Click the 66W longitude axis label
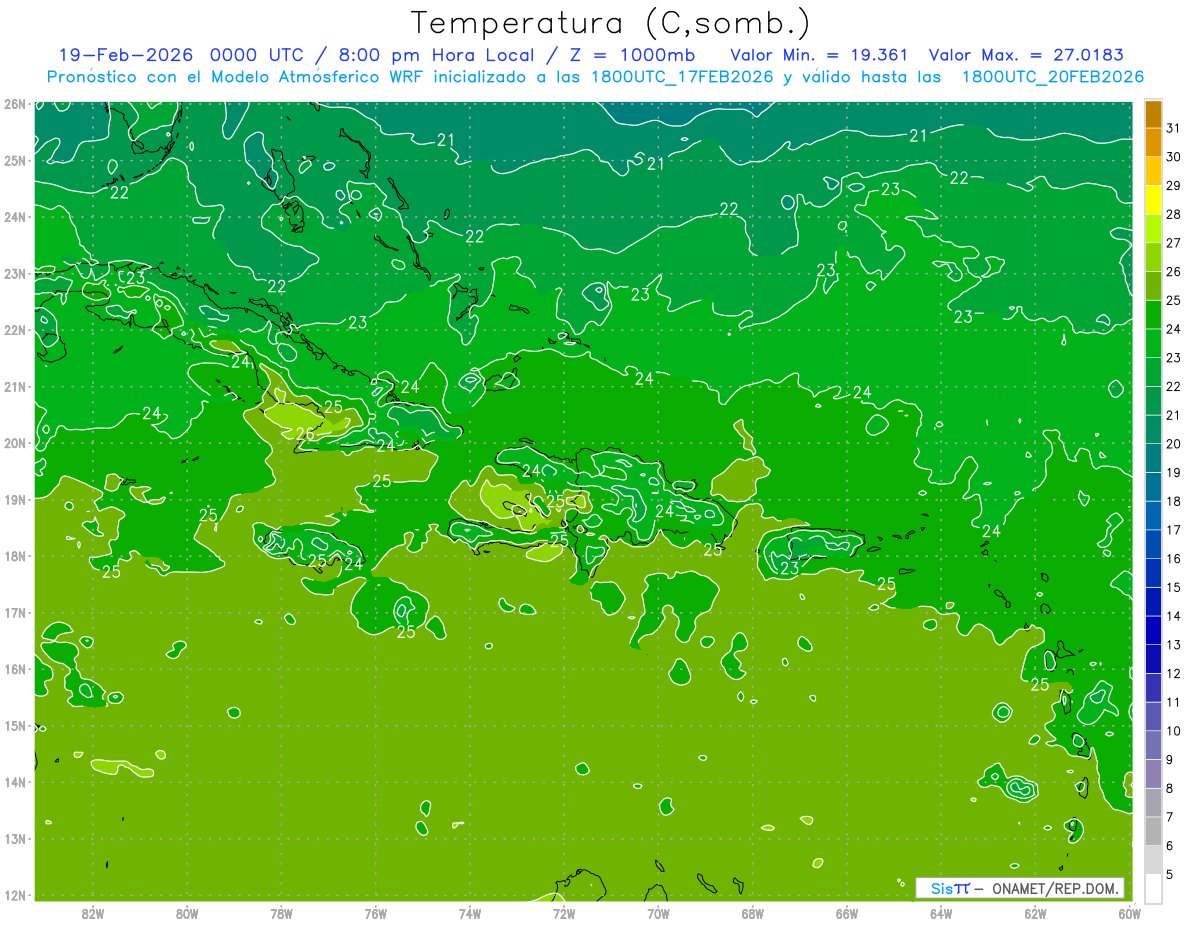The image size is (1200, 927). pos(847,913)
